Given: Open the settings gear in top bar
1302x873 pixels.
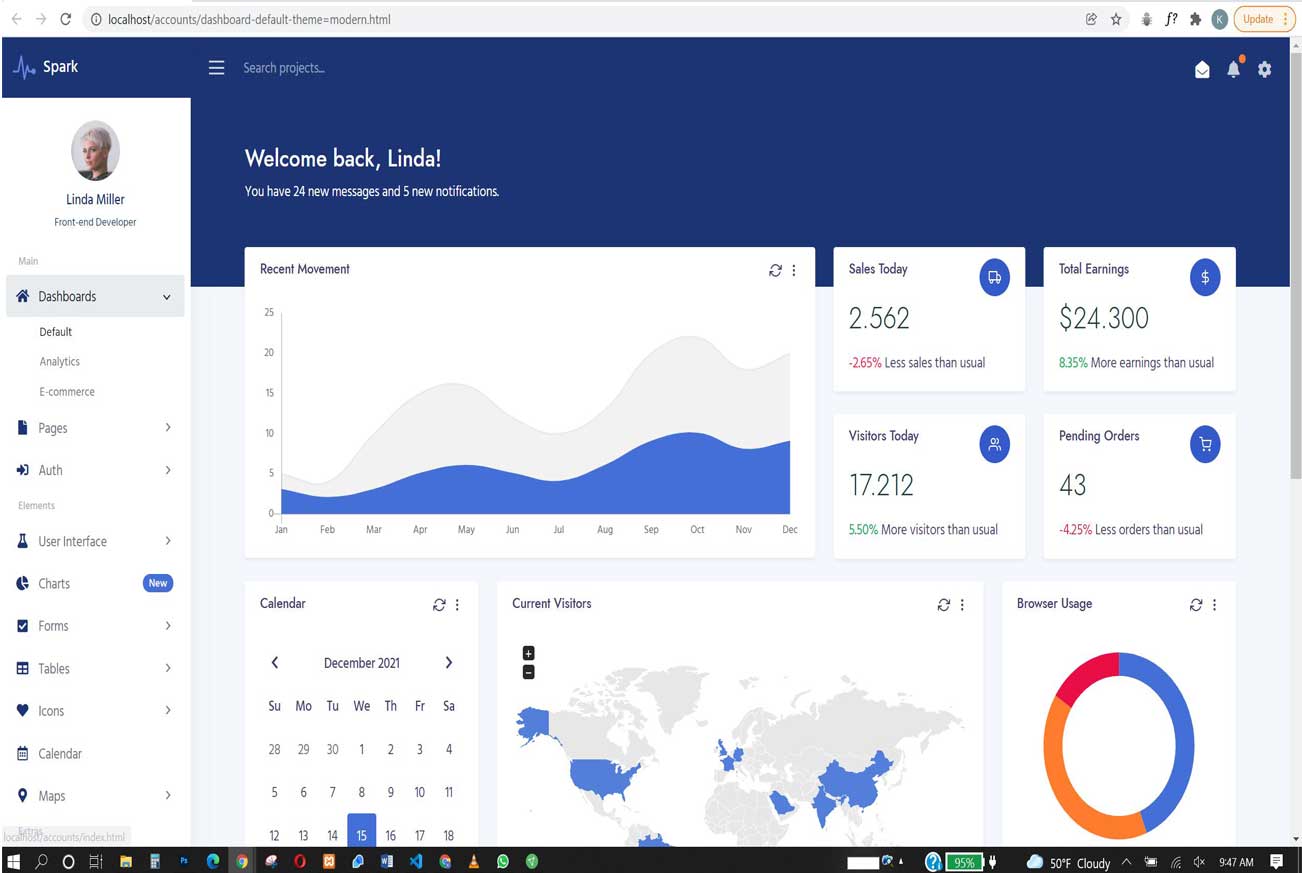Looking at the screenshot, I should [x=1265, y=69].
